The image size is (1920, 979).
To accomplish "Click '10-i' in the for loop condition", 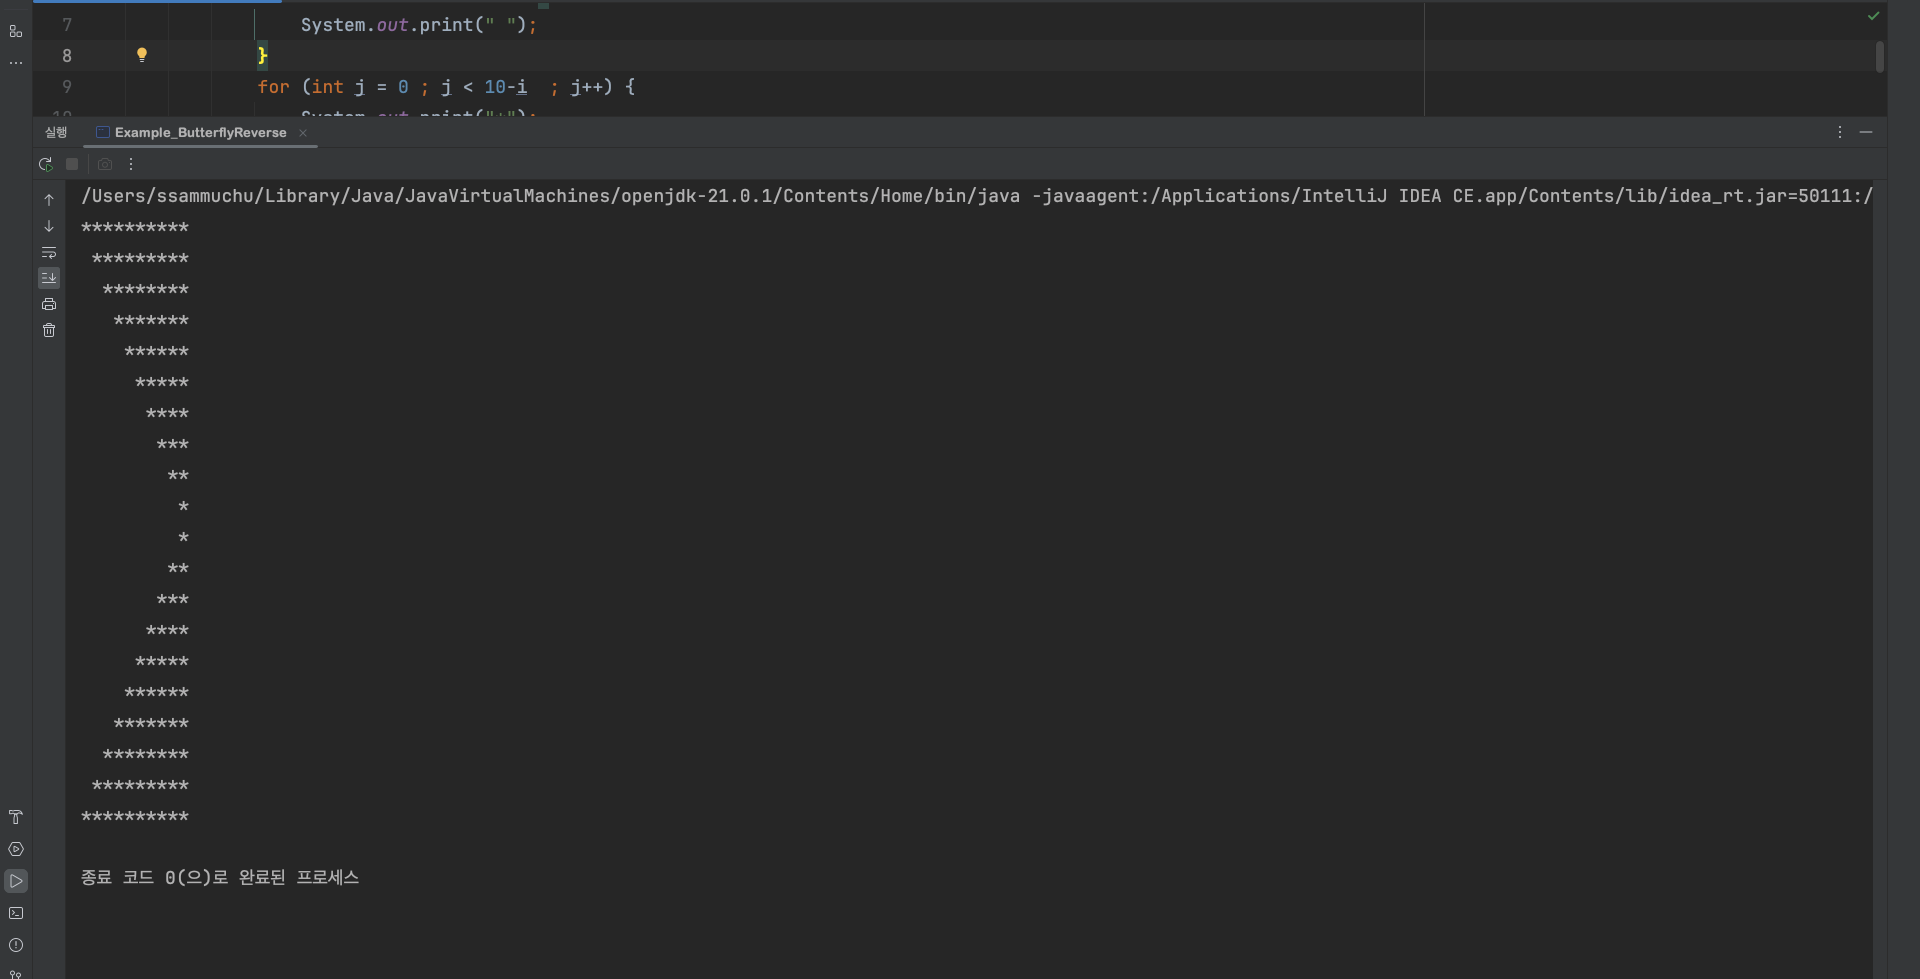I will tap(506, 87).
